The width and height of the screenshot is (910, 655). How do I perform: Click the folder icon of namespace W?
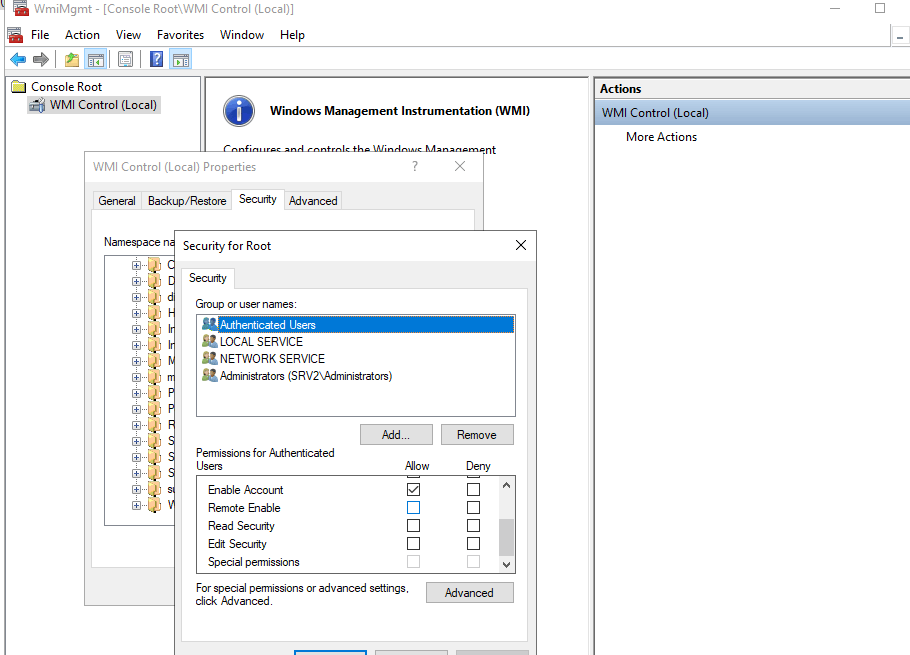(154, 505)
